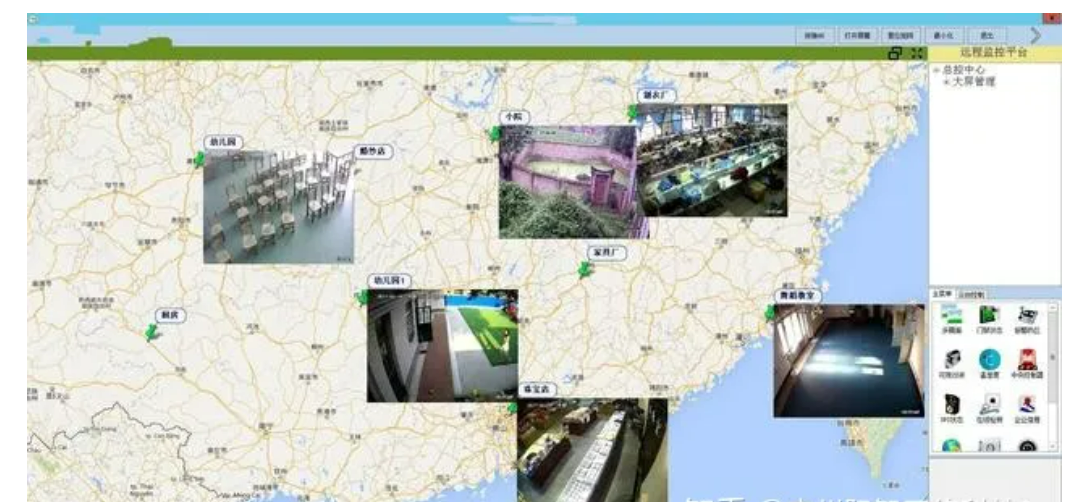Click the 幼儿园 map label
The height and width of the screenshot is (502, 1081).
pos(223,143)
